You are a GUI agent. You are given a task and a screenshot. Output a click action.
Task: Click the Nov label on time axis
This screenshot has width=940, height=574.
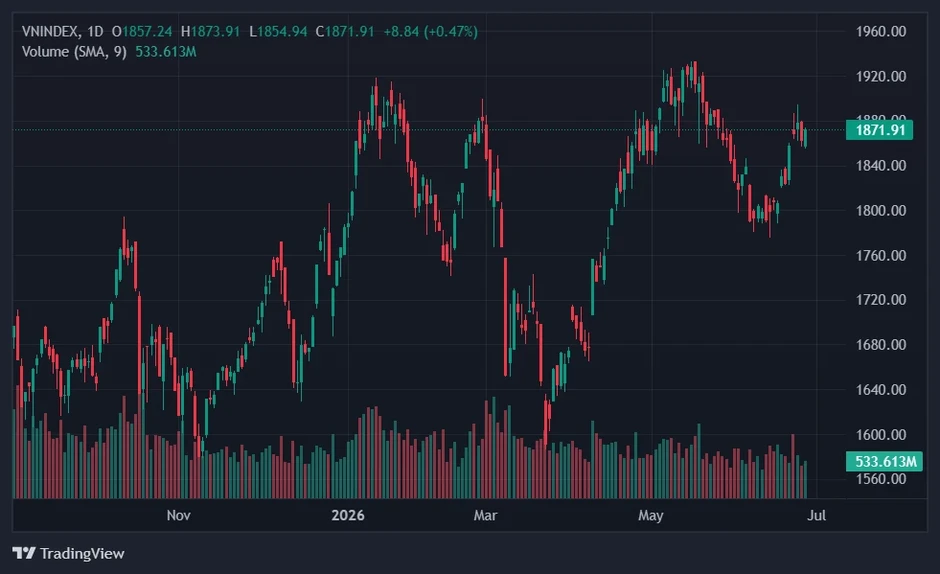click(179, 515)
